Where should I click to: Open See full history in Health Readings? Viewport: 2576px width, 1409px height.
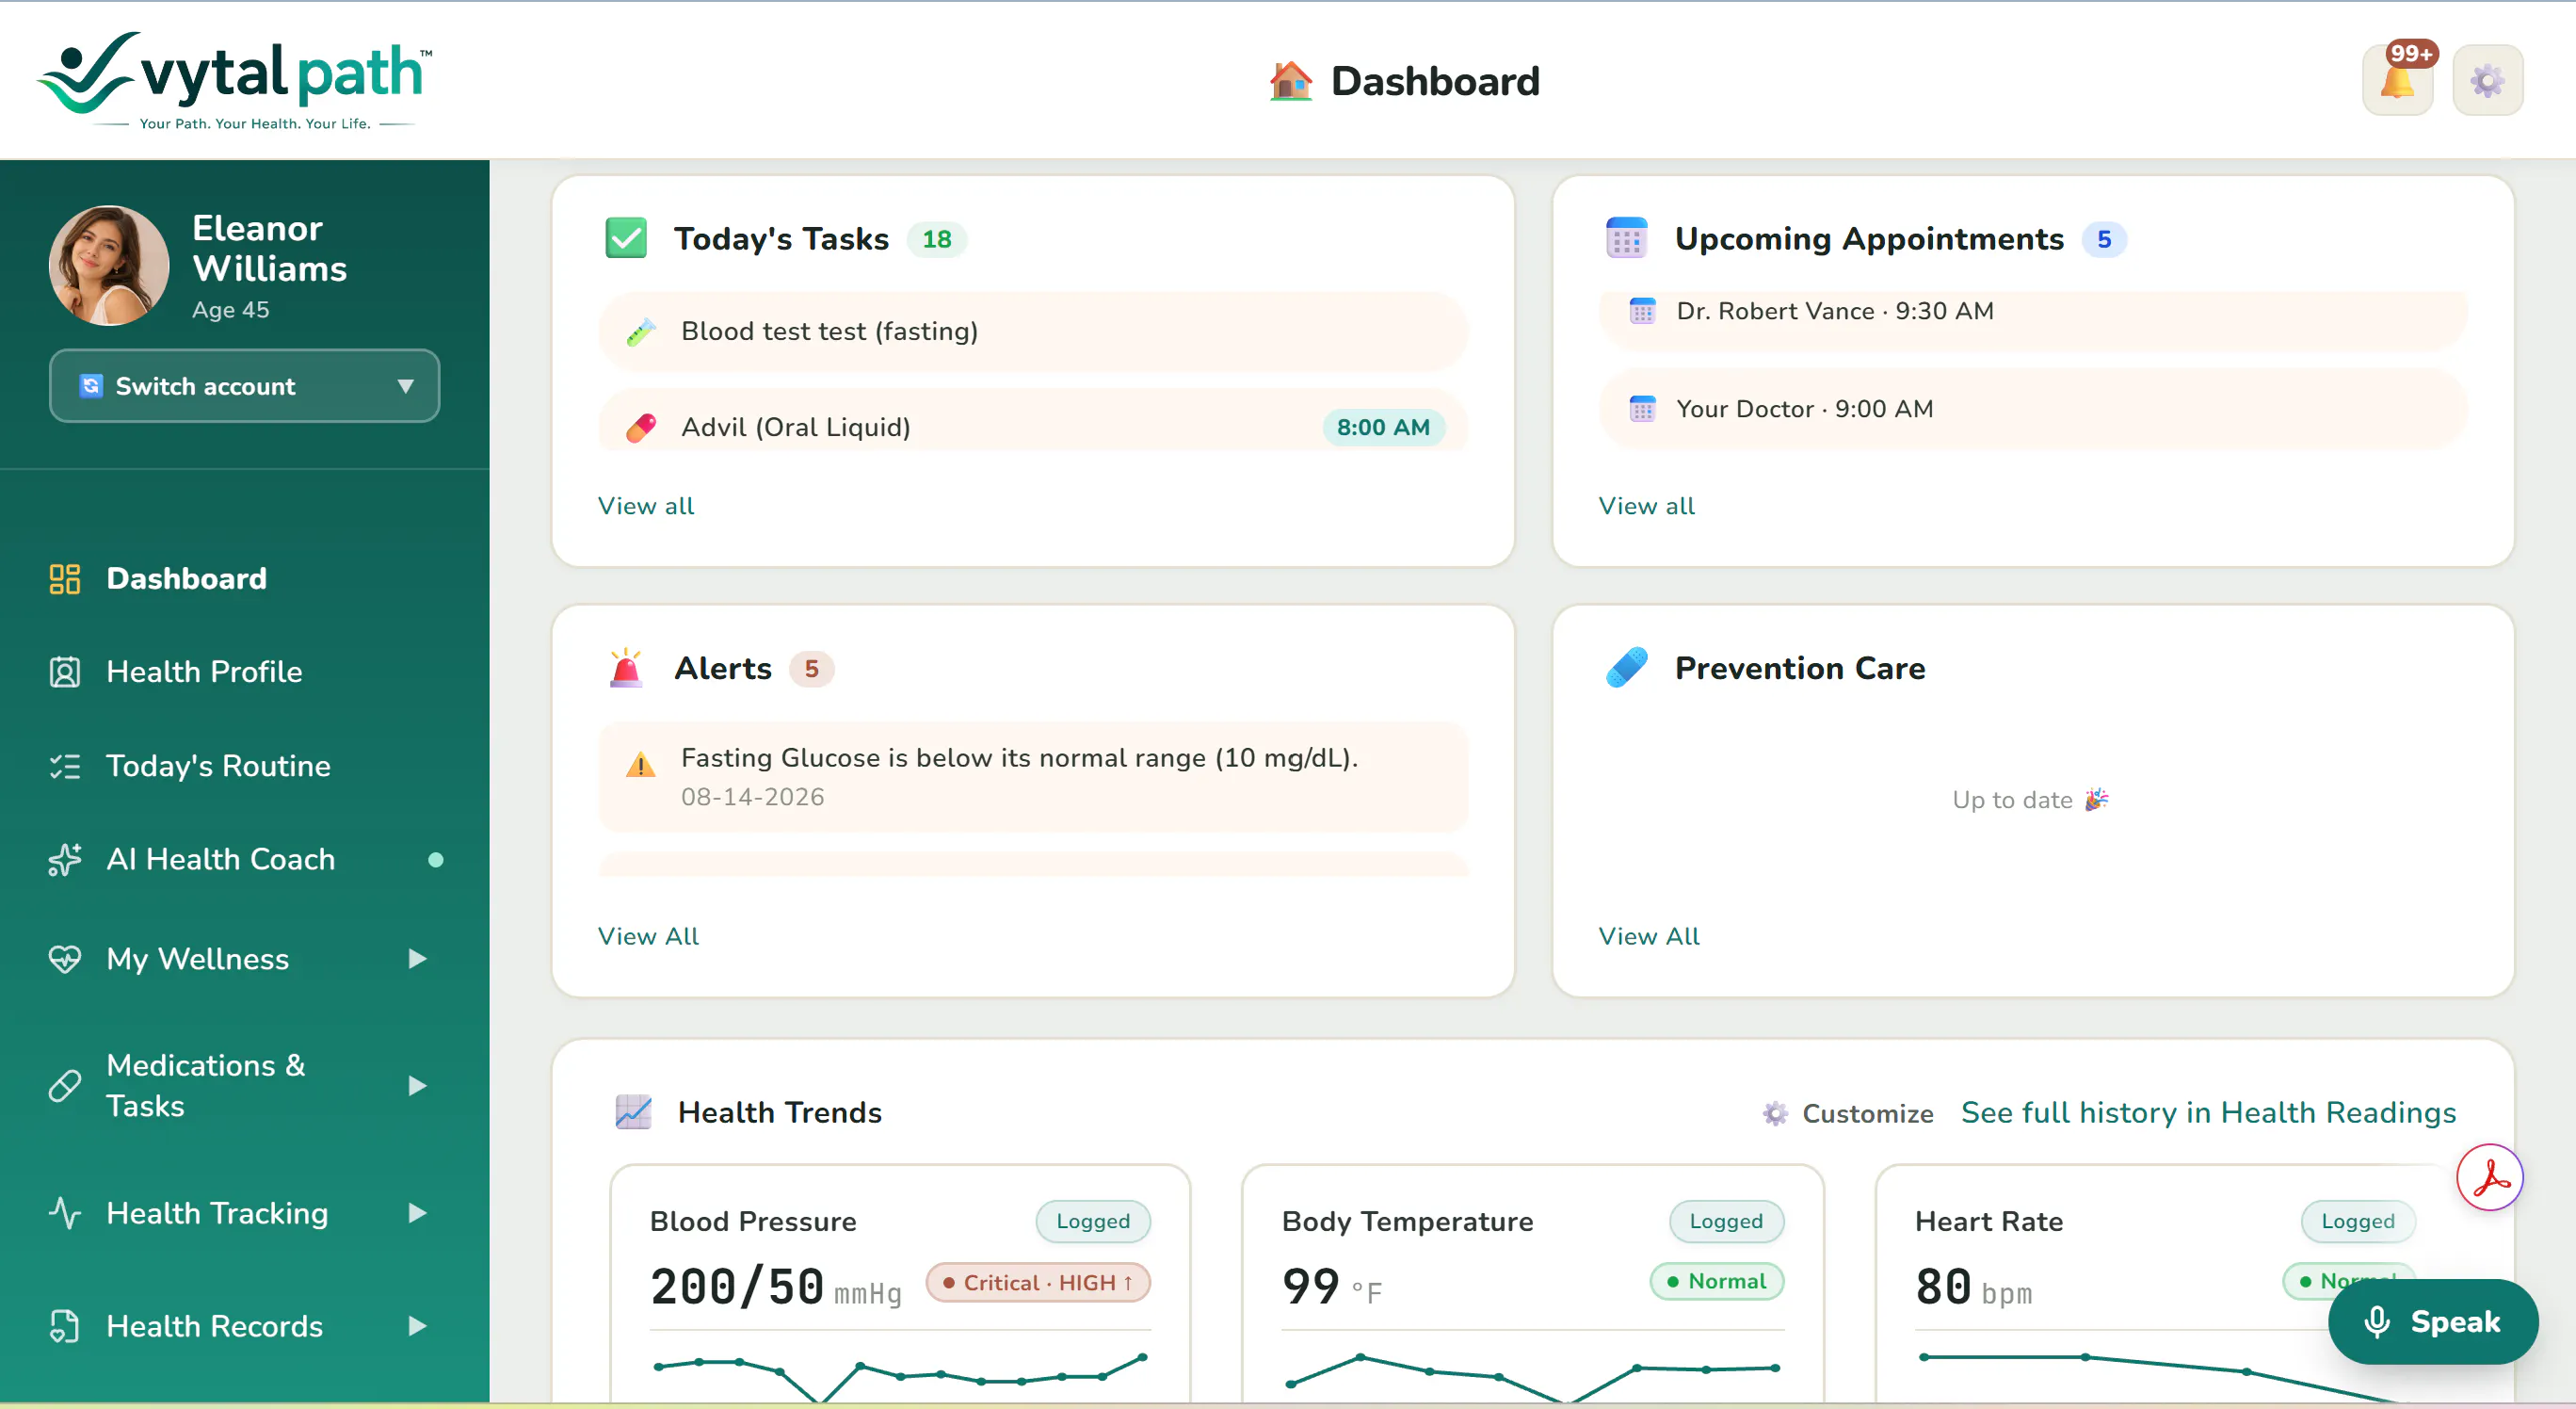pyautogui.click(x=2208, y=1112)
